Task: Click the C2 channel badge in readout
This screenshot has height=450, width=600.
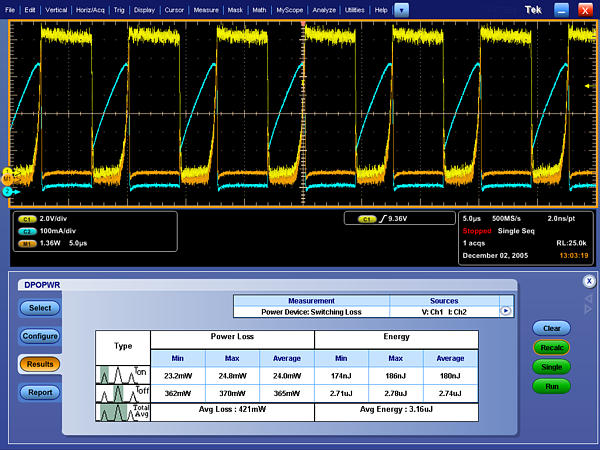Action: click(25, 230)
